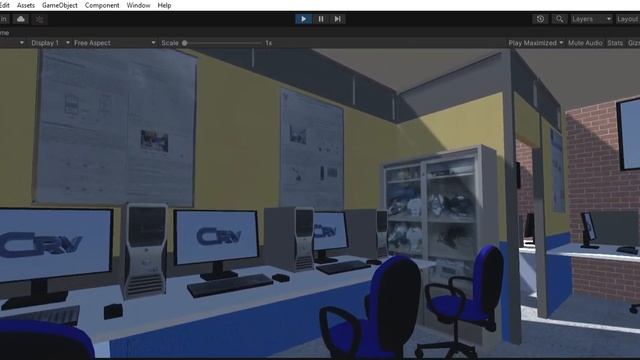Pause the running game
640x360 pixels.
pos(321,19)
